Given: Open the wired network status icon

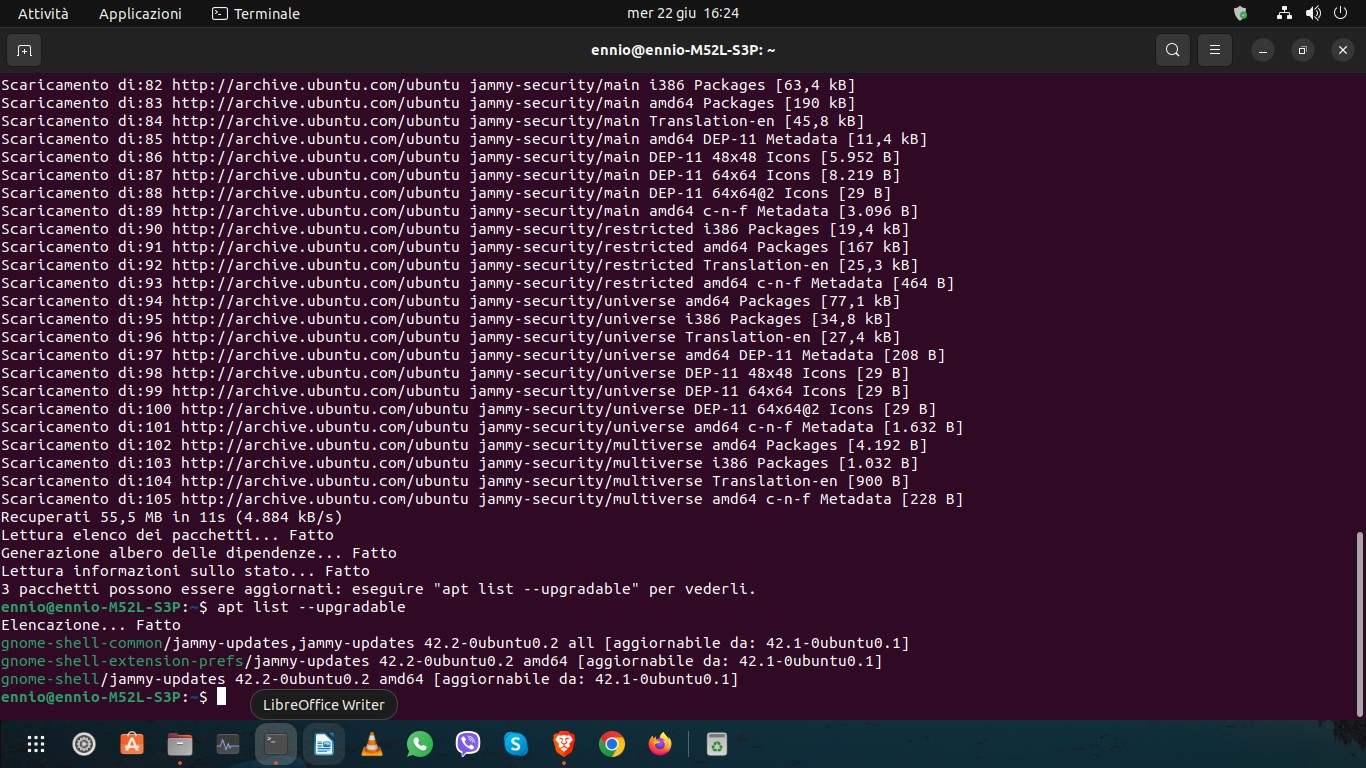Looking at the screenshot, I should pyautogui.click(x=1285, y=13).
